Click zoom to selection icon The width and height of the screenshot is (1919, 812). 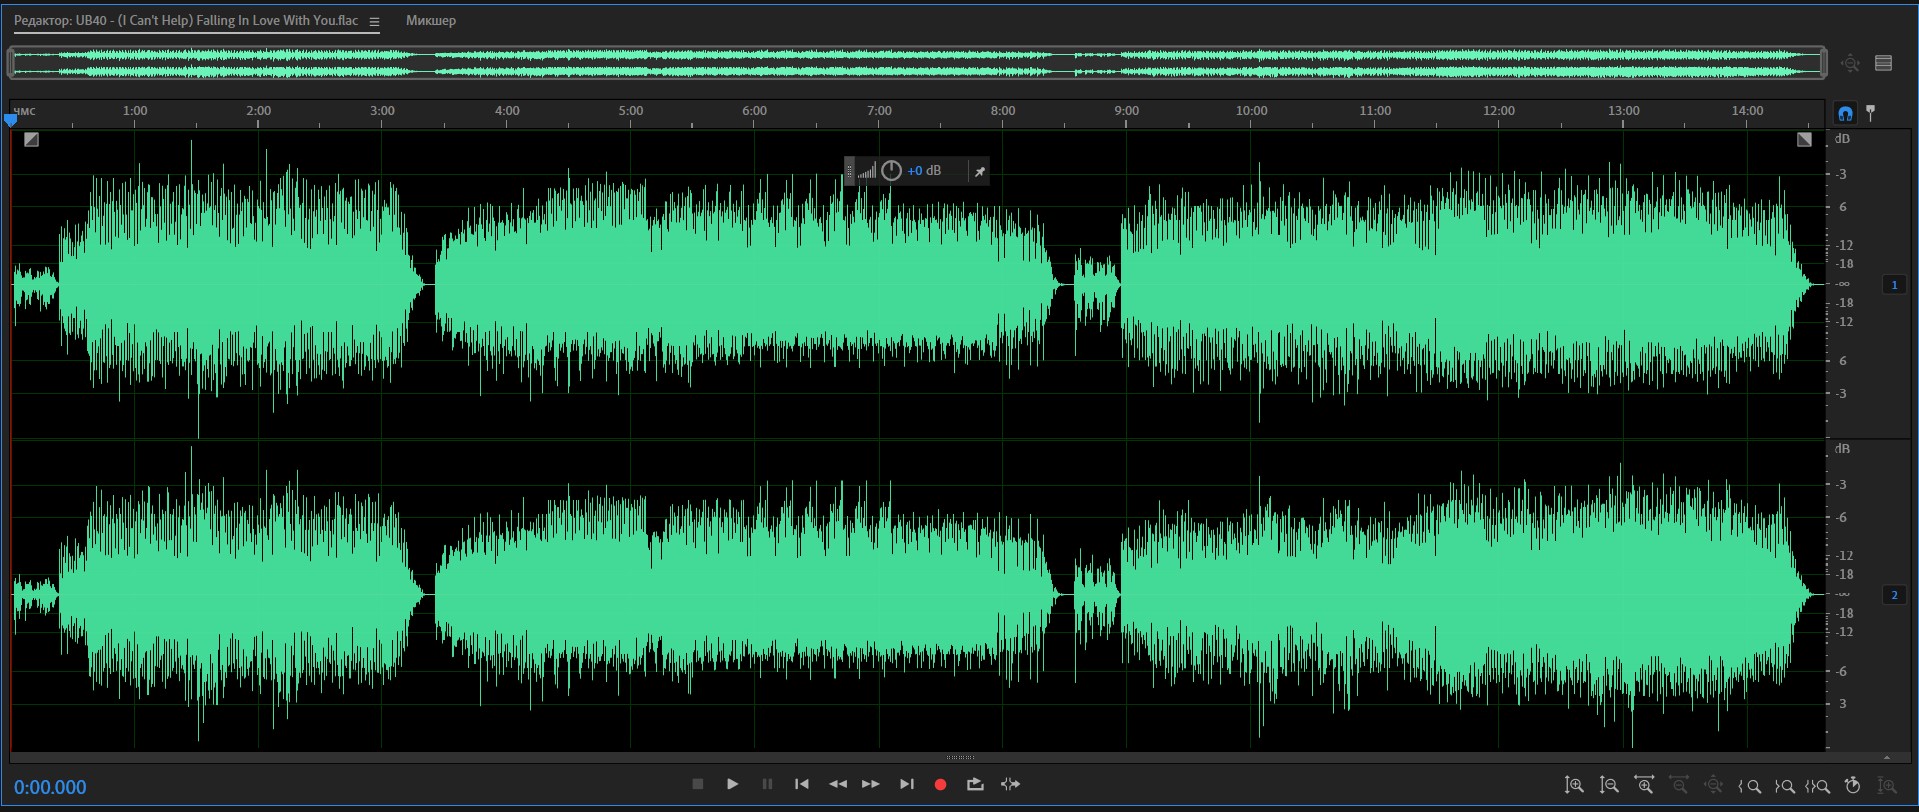(1818, 786)
